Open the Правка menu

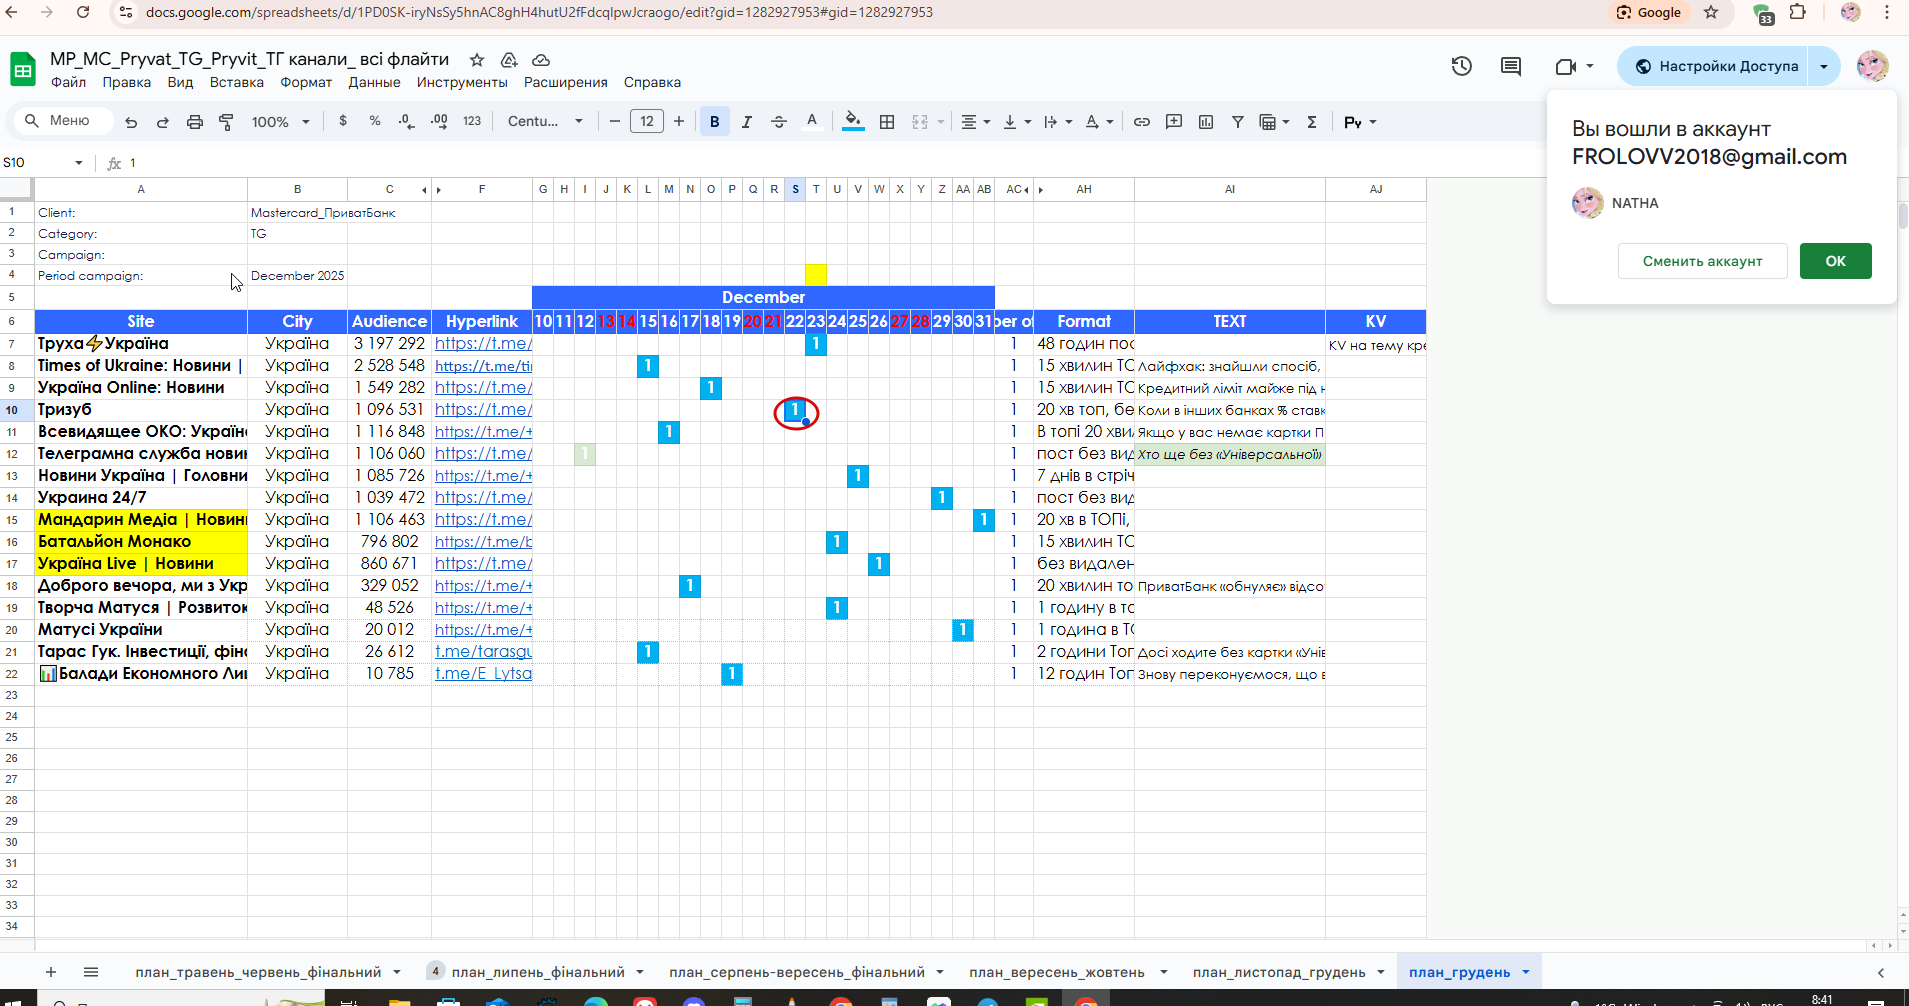127,82
